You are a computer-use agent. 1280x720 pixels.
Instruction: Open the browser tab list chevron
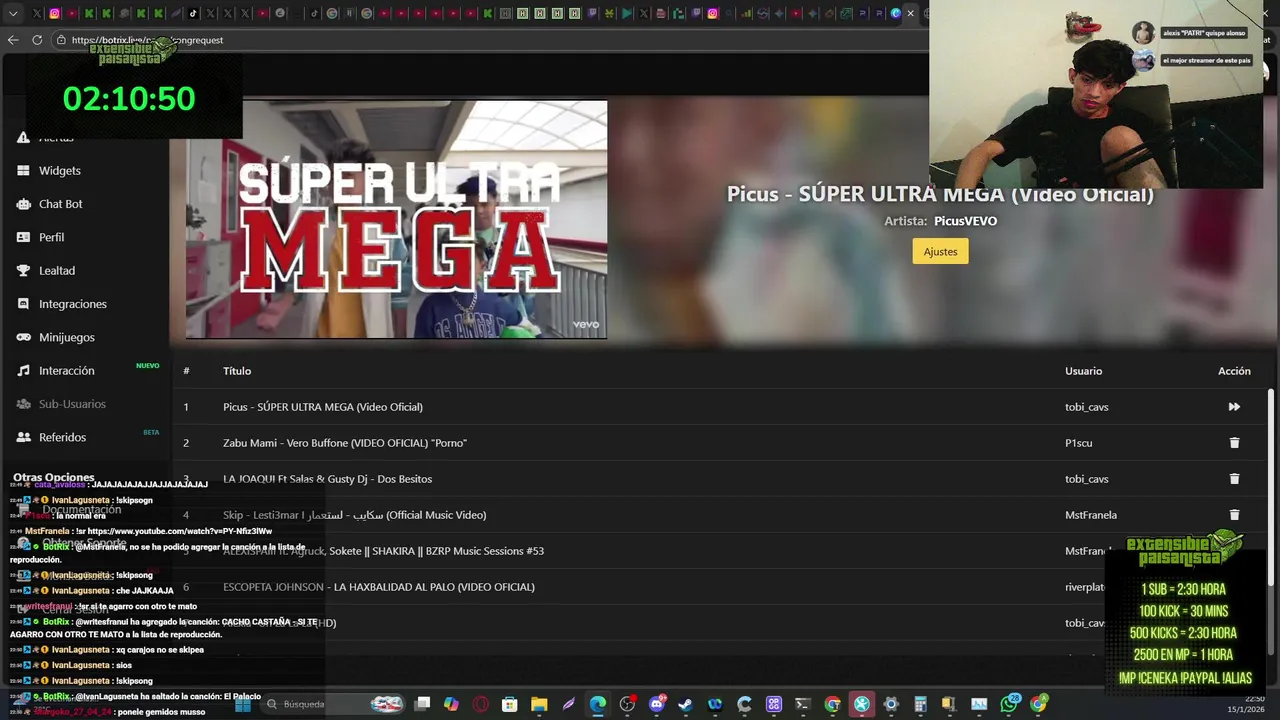point(13,14)
